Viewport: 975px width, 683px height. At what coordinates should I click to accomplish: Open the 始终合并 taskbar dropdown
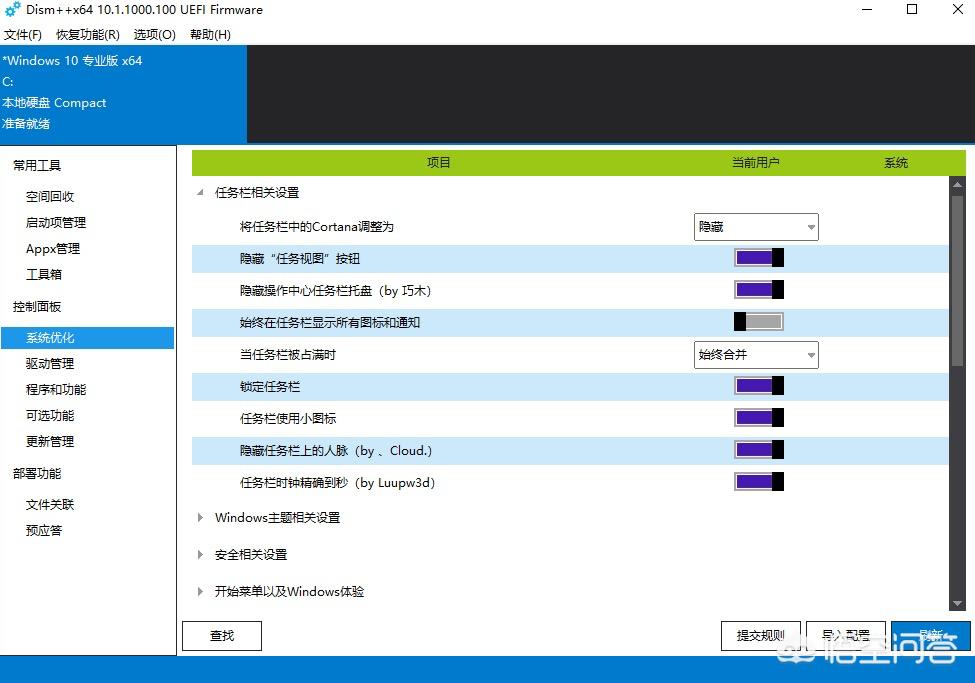[x=756, y=355]
